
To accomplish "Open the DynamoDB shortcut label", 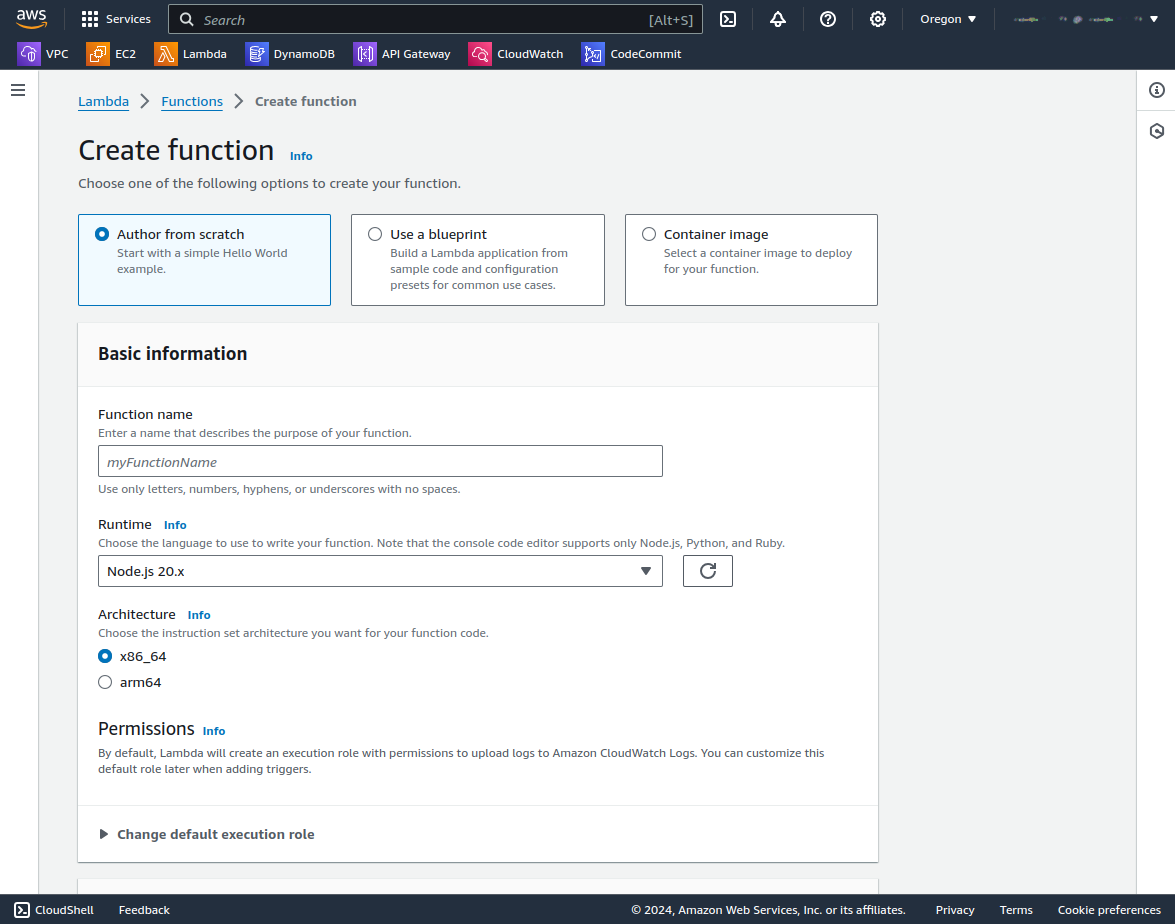I will click(304, 54).
